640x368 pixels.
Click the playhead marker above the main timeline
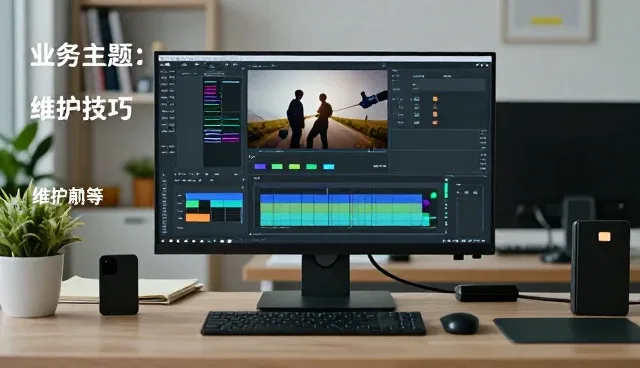click(327, 191)
